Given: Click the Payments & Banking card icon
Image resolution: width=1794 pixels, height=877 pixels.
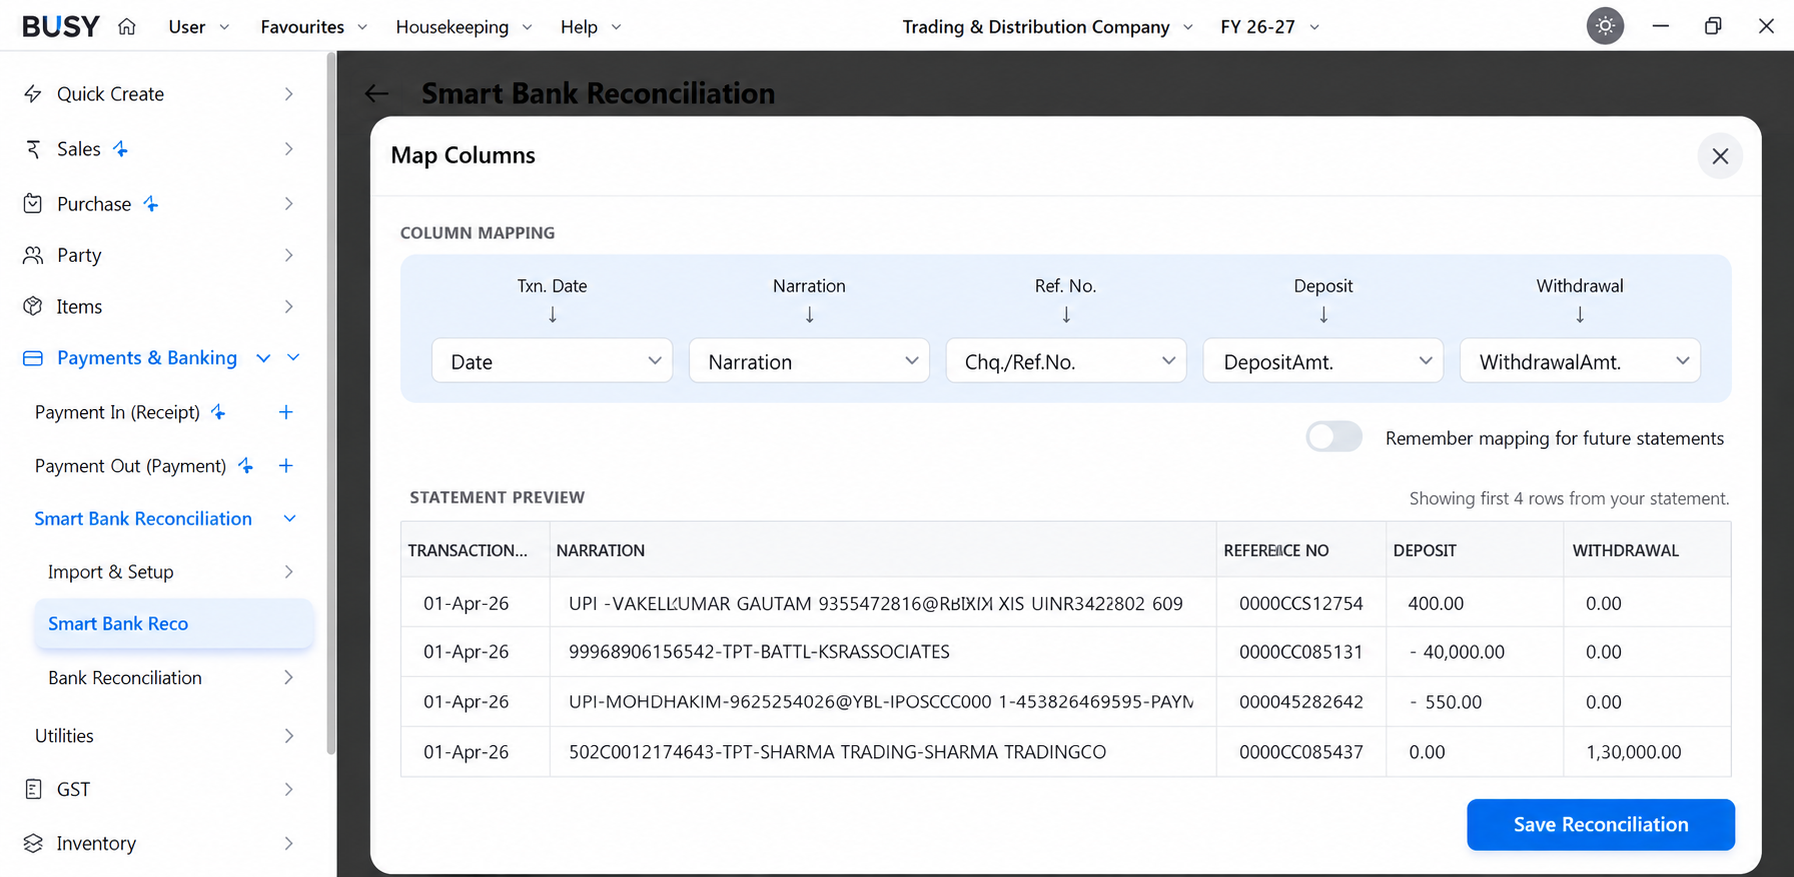Looking at the screenshot, I should pyautogui.click(x=33, y=358).
